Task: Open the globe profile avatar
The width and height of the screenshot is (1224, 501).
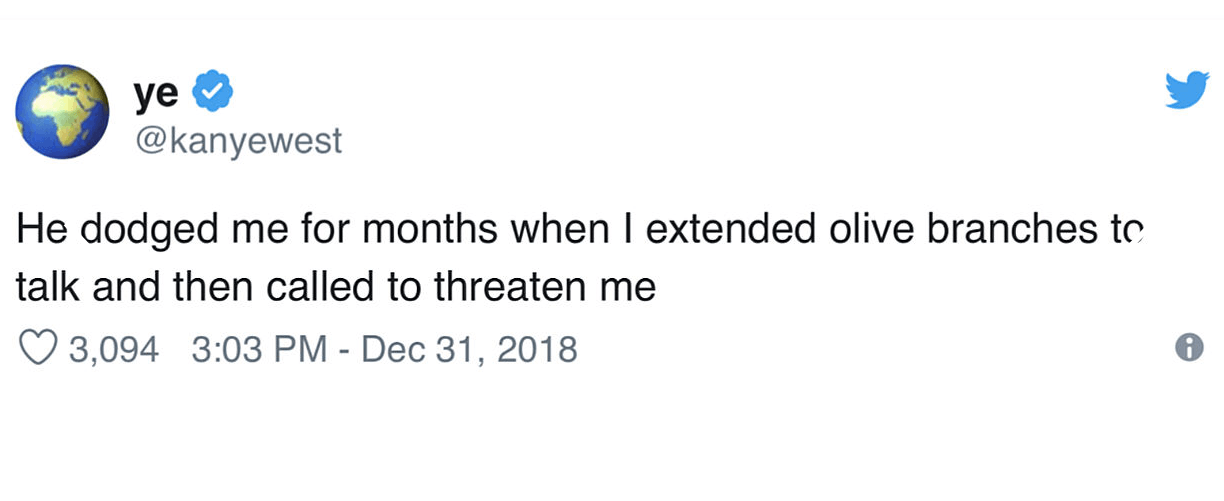Action: [64, 111]
